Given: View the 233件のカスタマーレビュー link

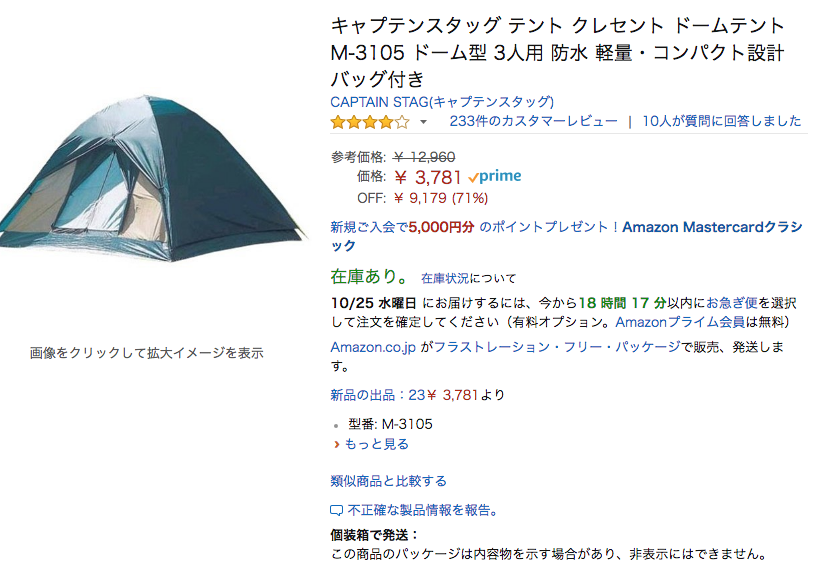Looking at the screenshot, I should click(x=533, y=121).
